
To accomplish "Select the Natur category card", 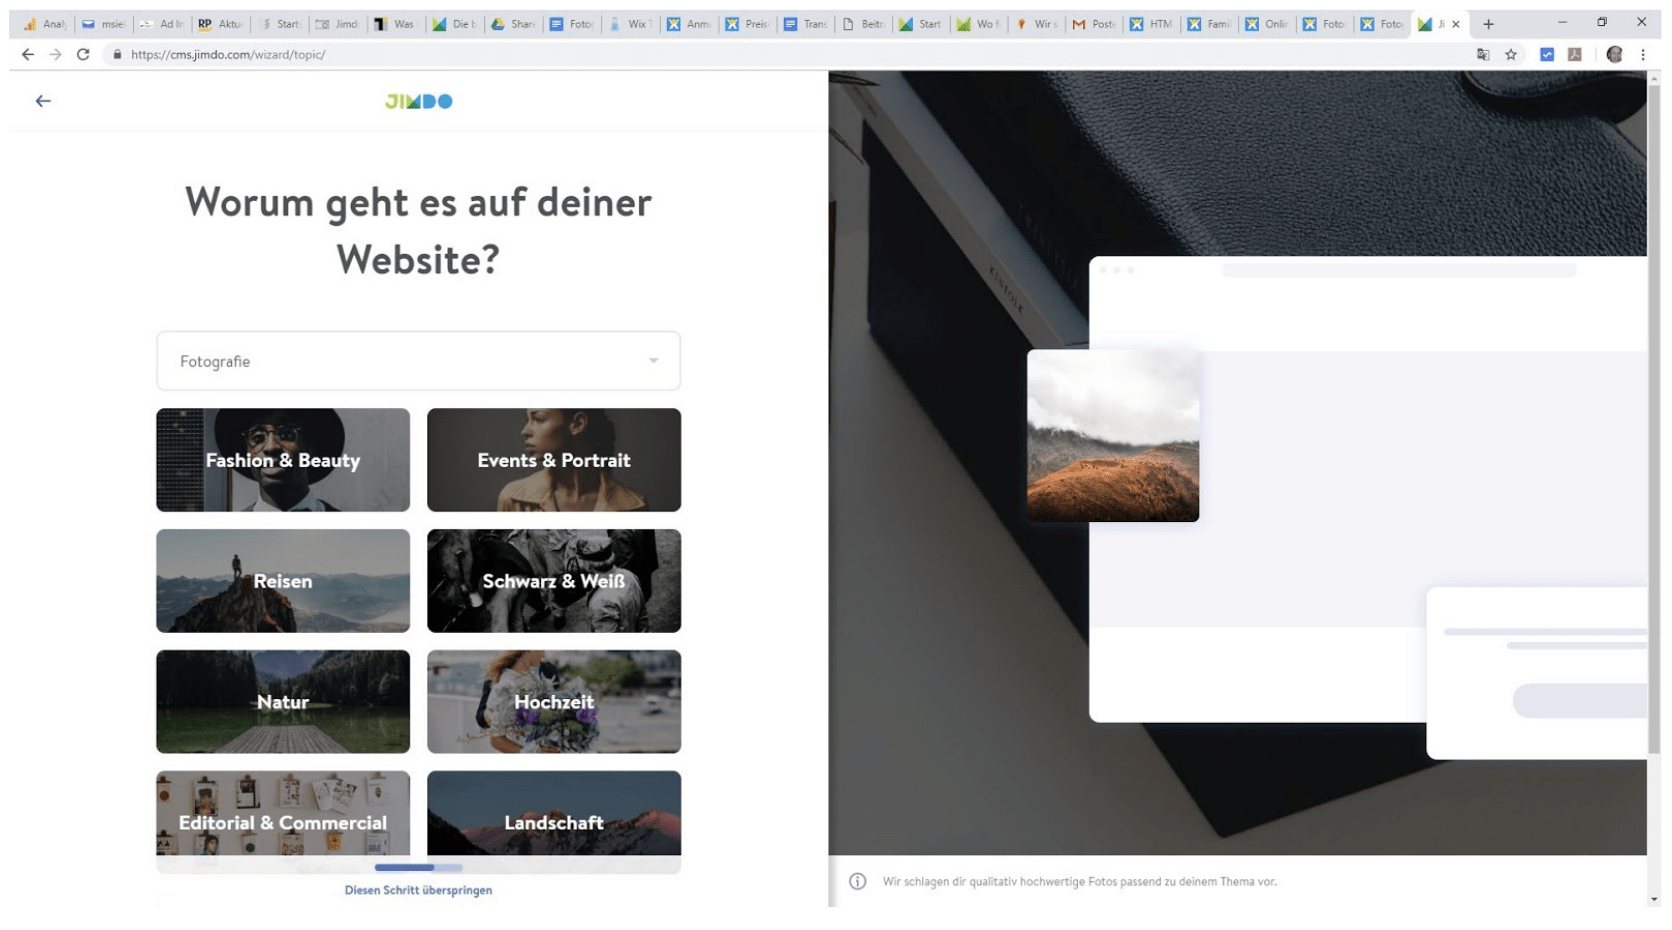I will (x=283, y=702).
